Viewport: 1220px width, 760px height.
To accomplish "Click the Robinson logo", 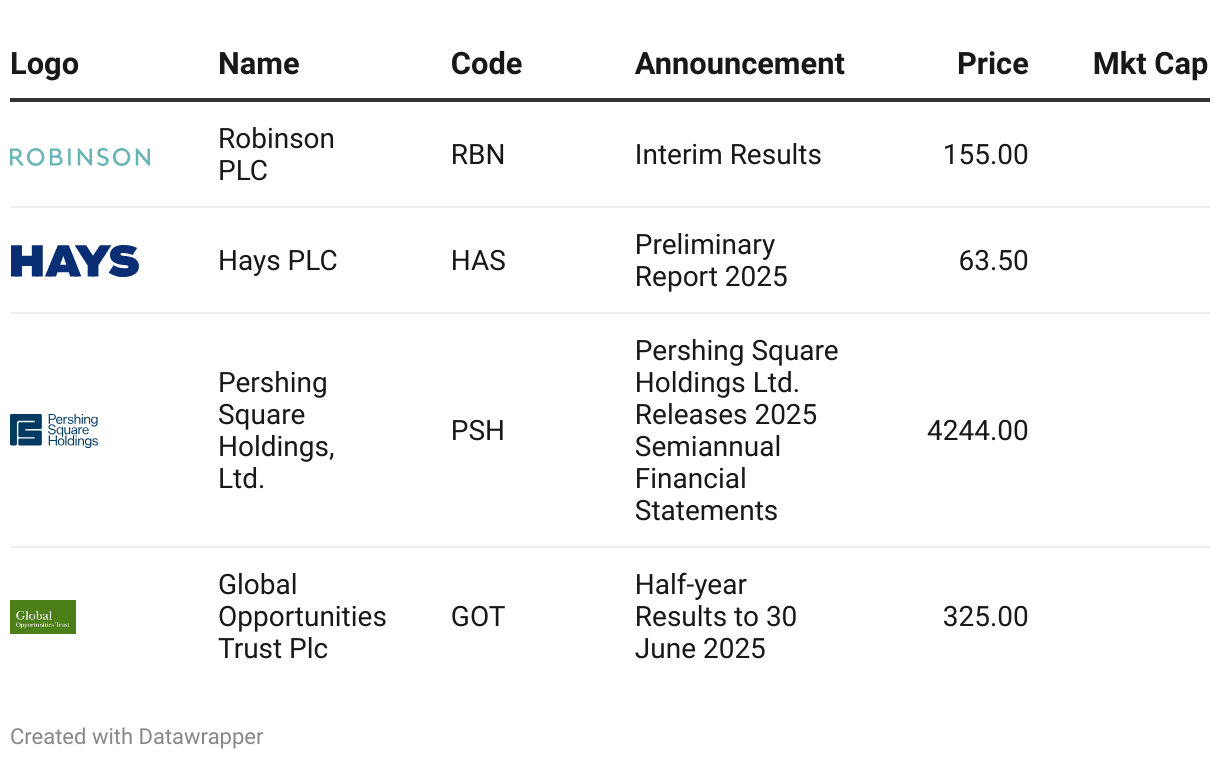I will tap(80, 157).
